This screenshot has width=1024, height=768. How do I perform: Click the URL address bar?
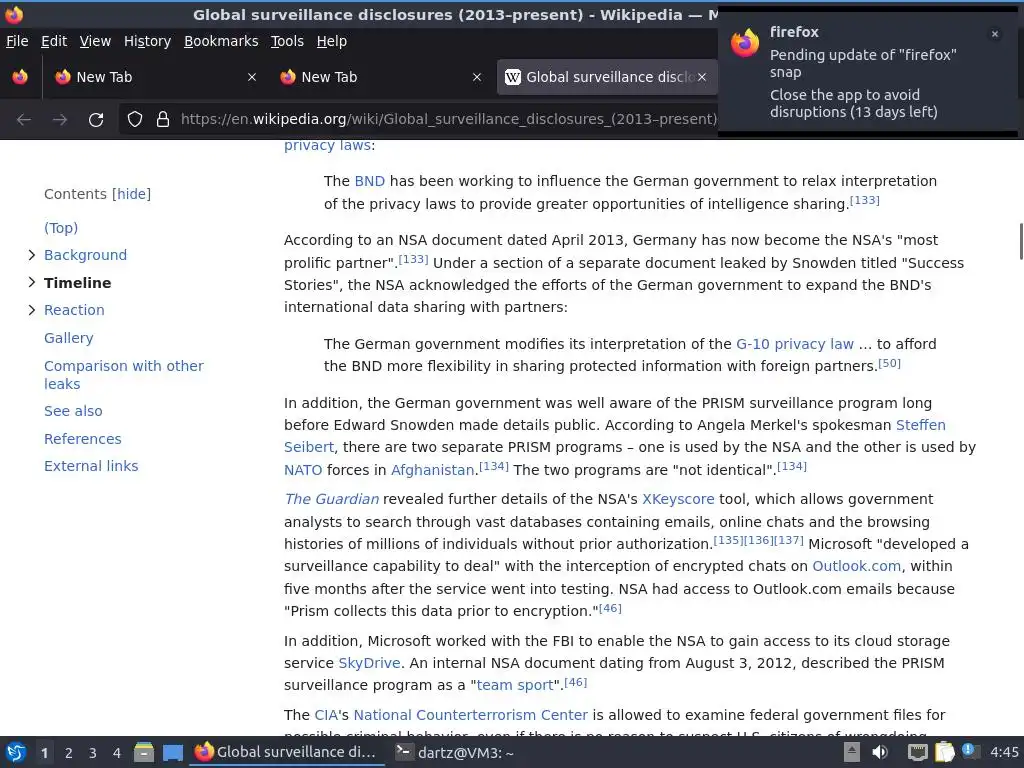(448, 120)
